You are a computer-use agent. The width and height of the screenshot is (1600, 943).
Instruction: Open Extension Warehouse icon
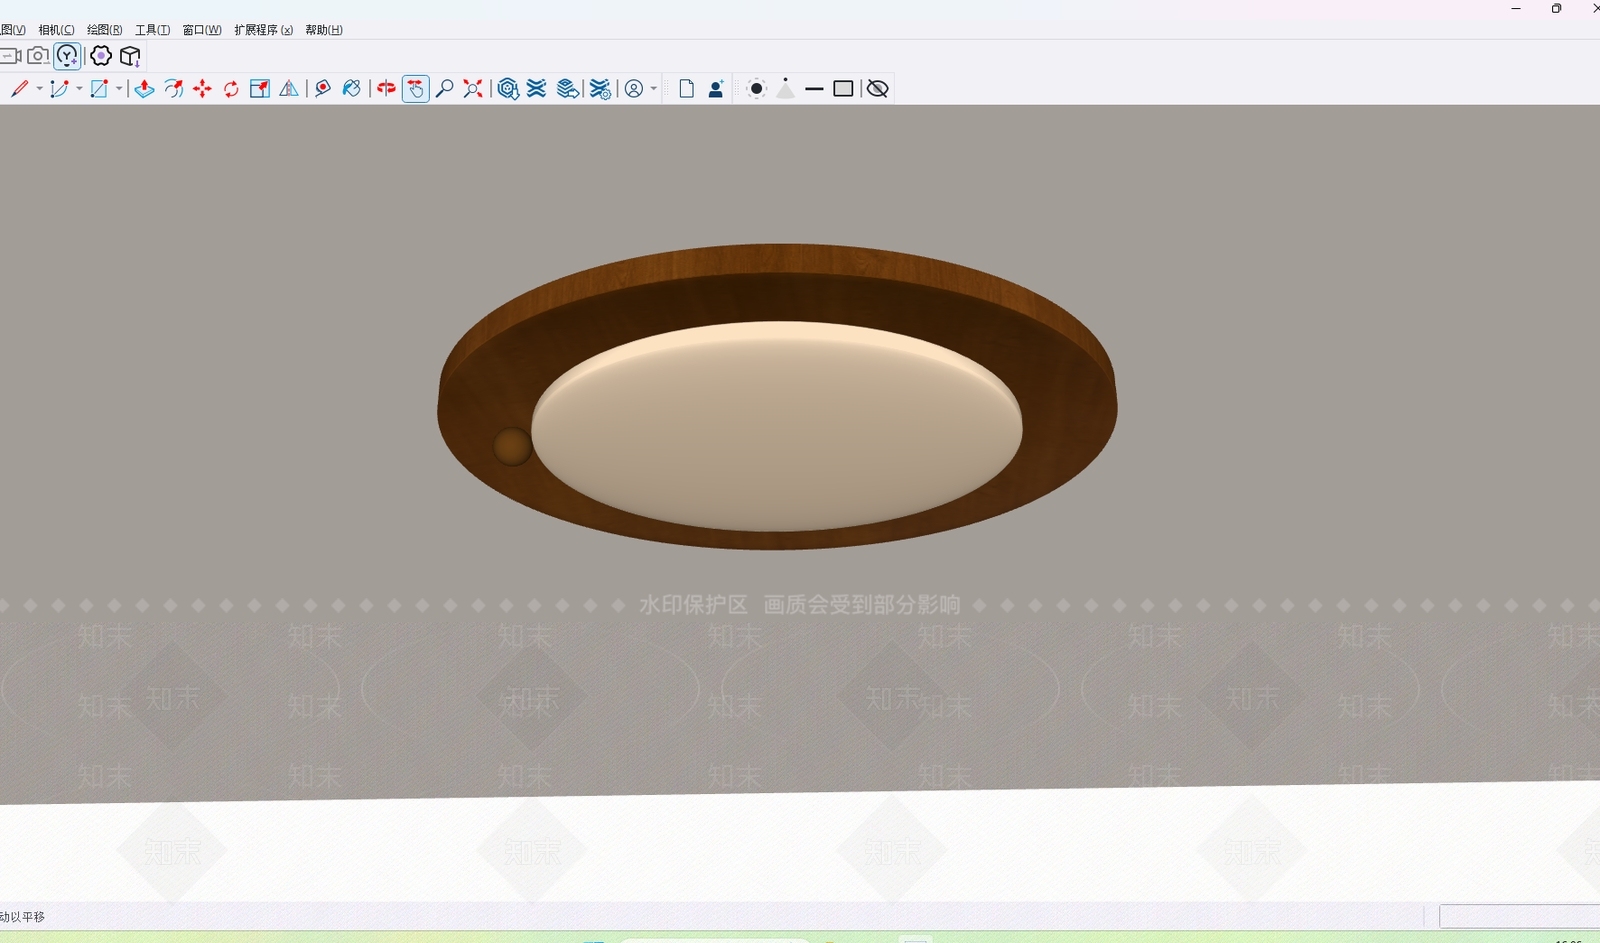pos(537,89)
